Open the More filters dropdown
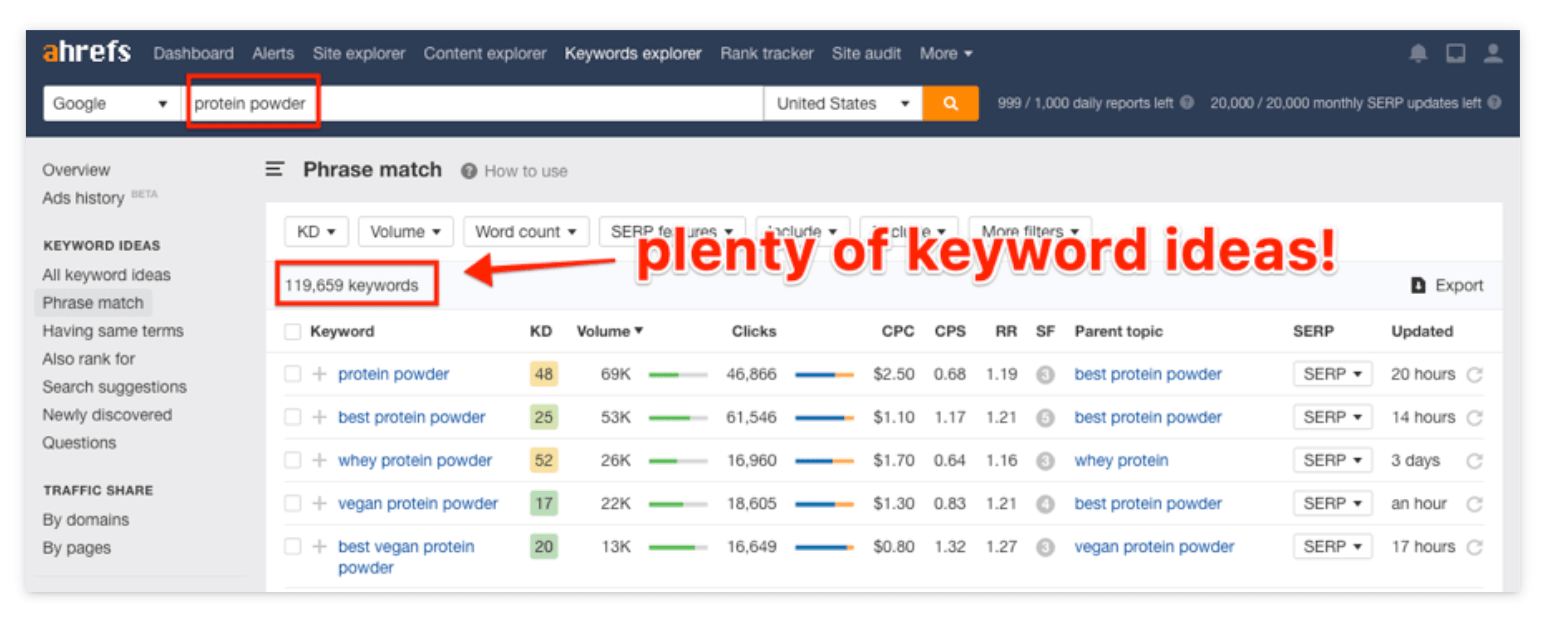 (1030, 232)
